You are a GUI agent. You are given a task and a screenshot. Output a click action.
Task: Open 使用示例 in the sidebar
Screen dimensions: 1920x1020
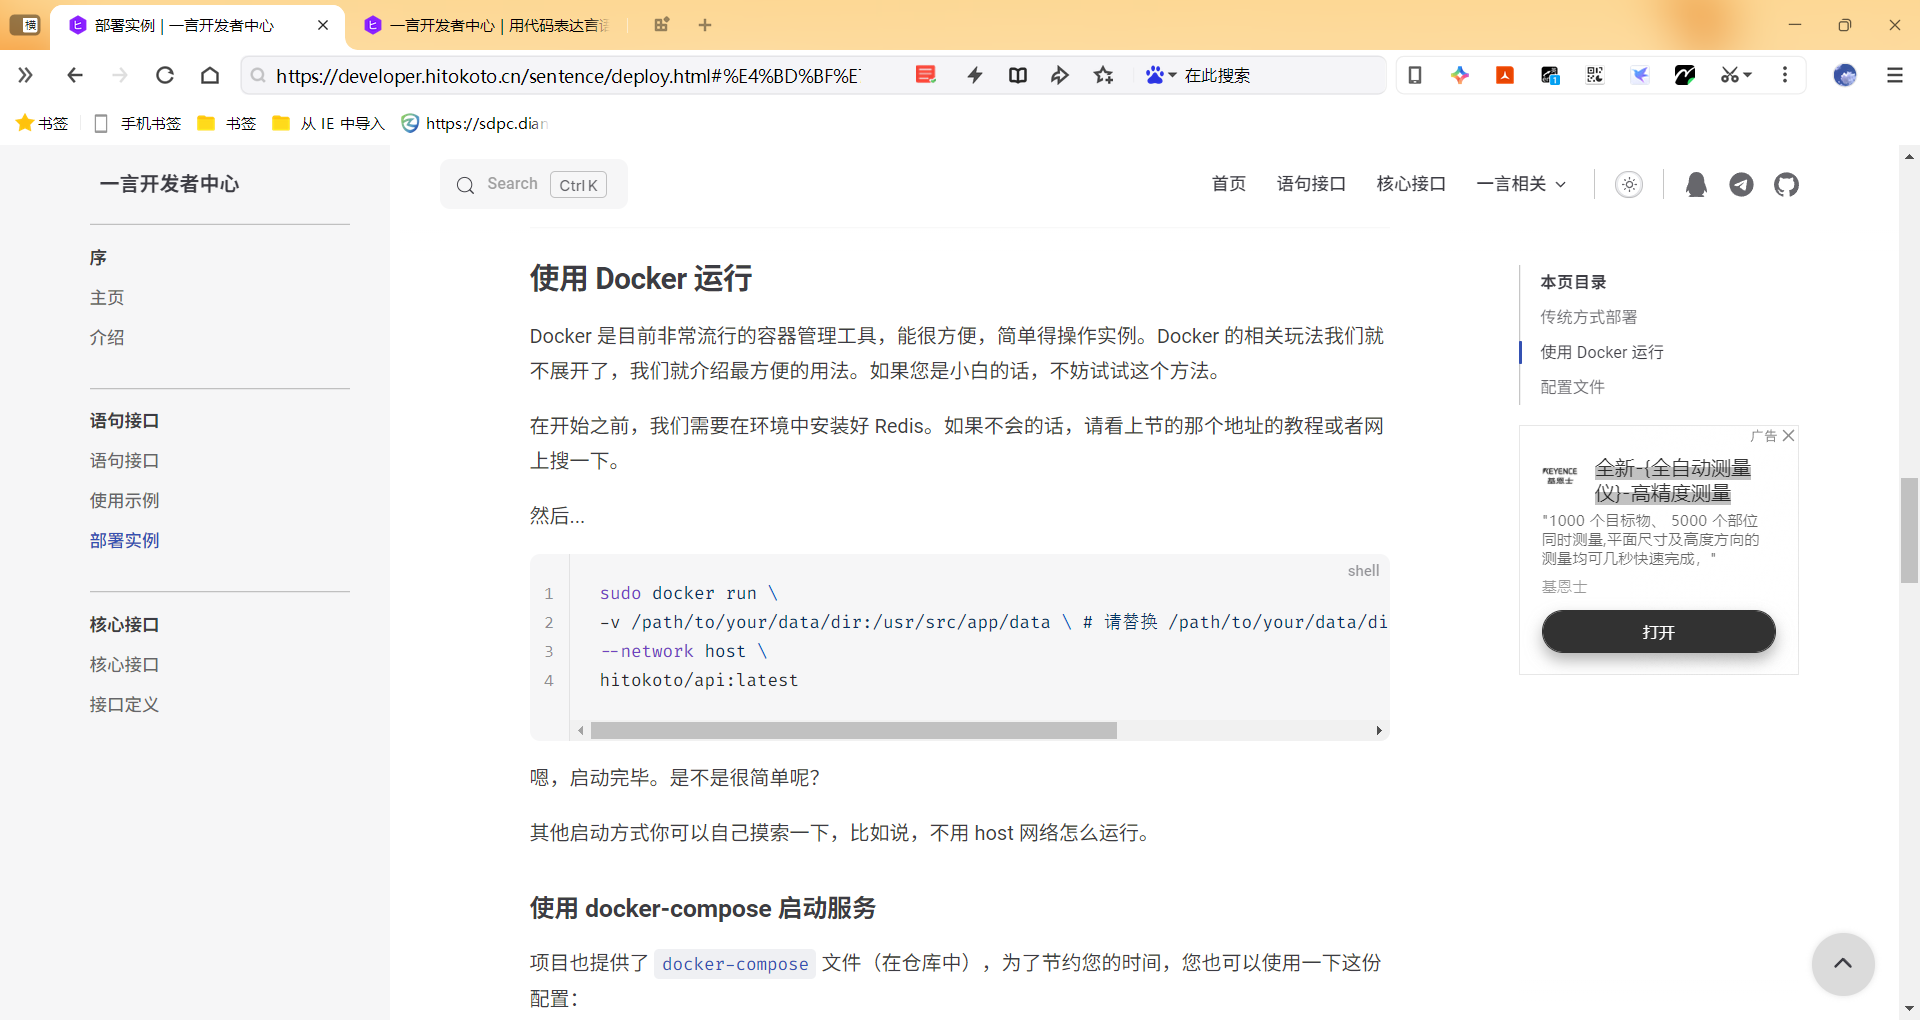click(124, 501)
